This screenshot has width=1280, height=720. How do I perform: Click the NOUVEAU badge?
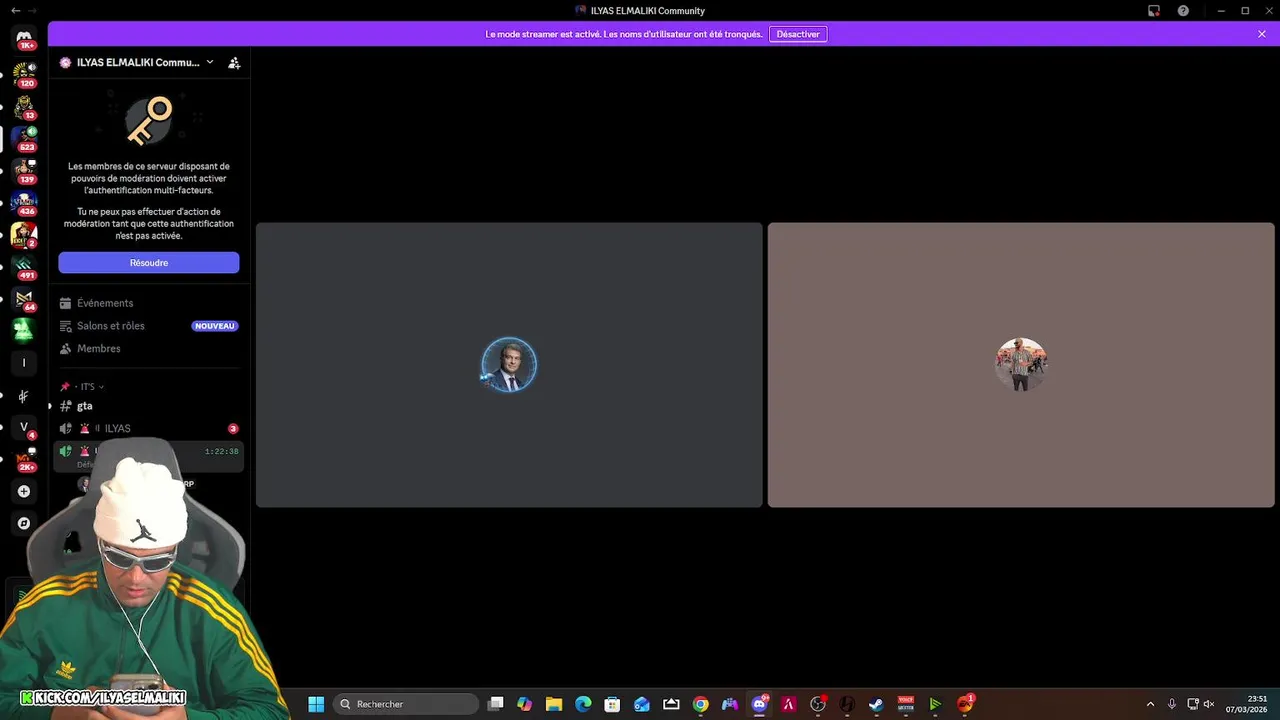point(214,326)
